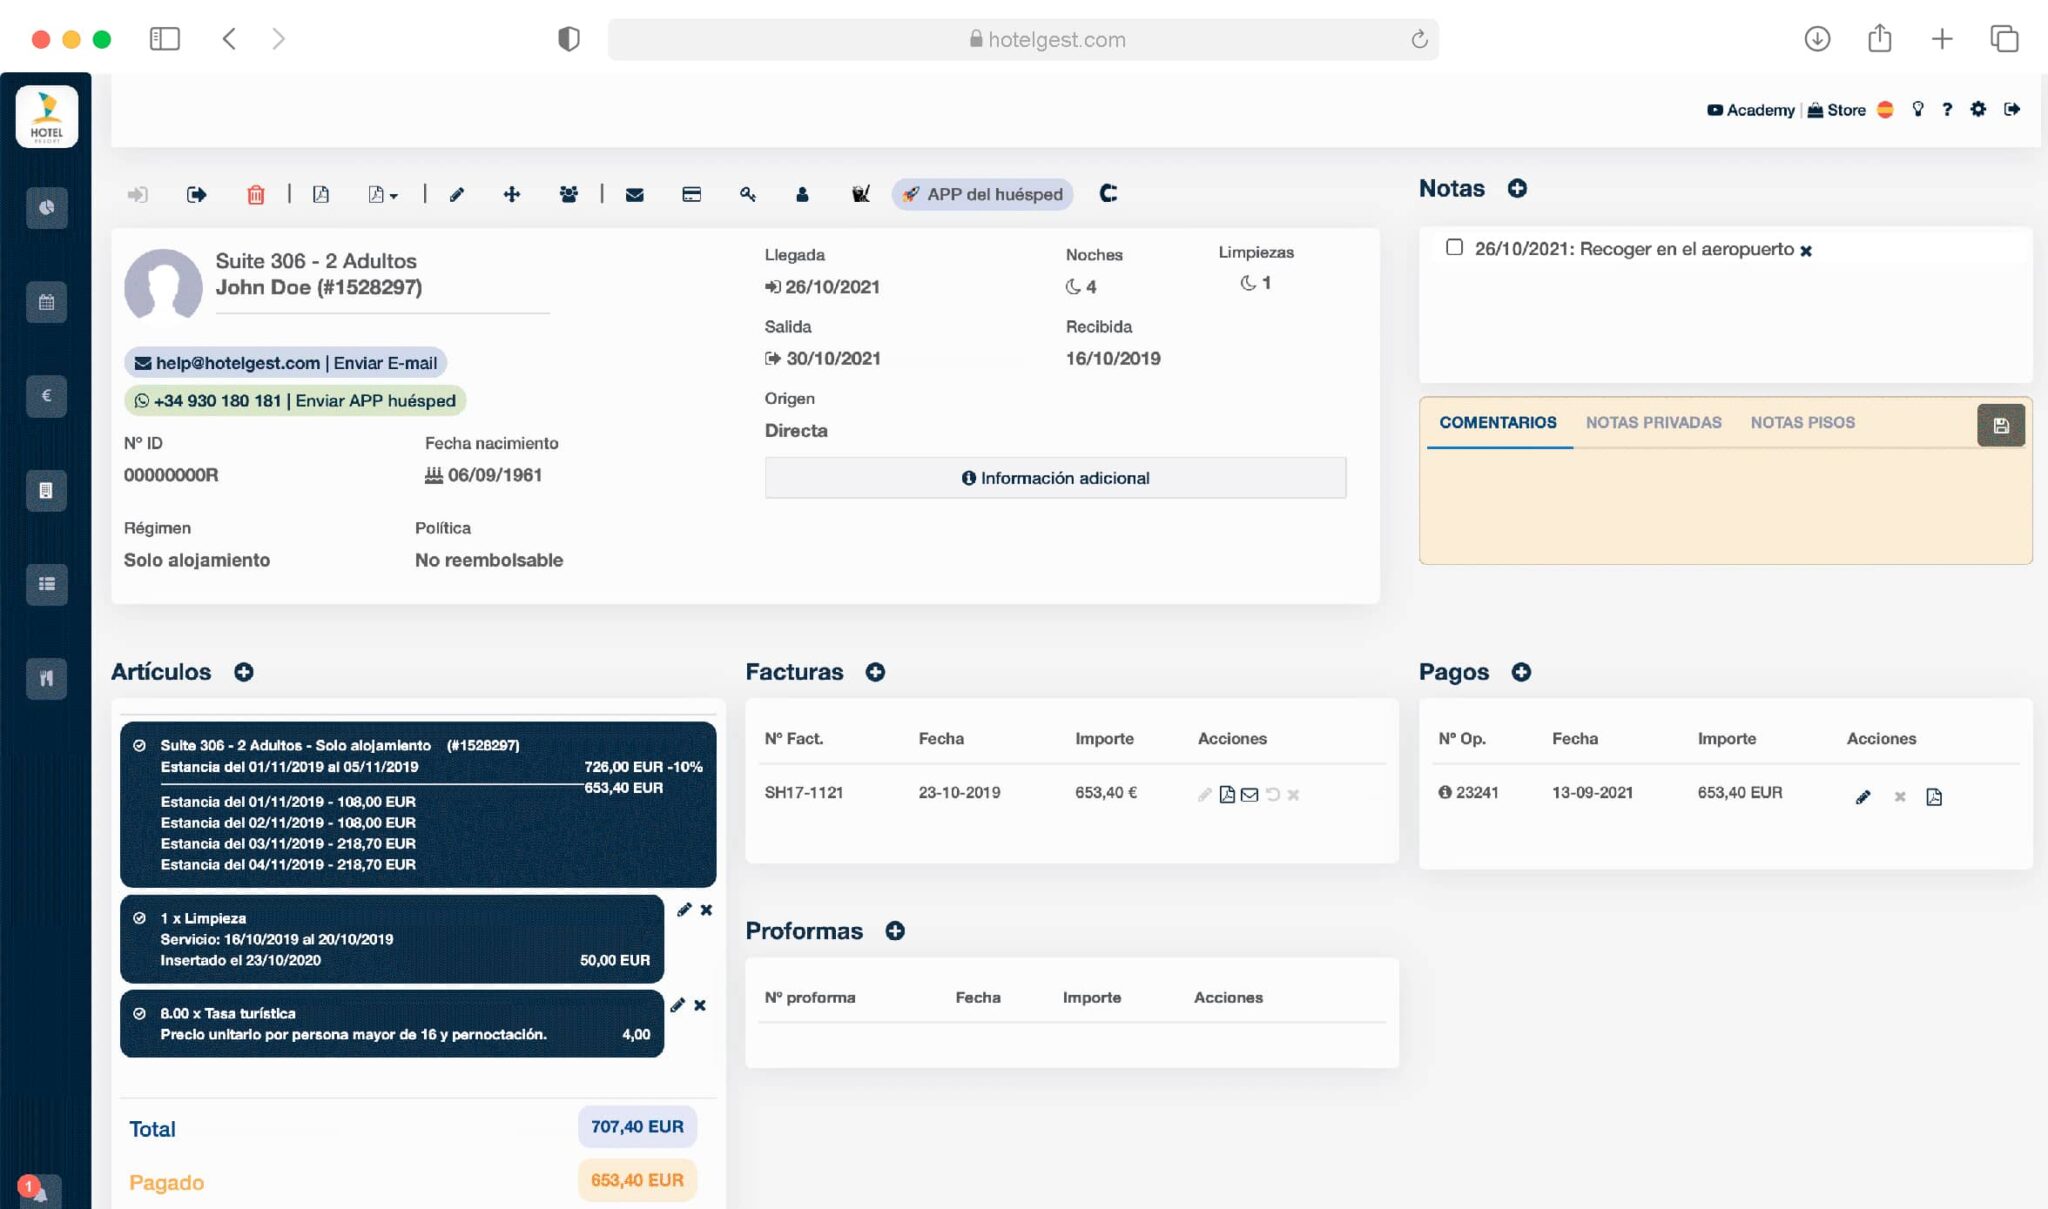The height and width of the screenshot is (1209, 2048).
Task: Add a new article with plus icon
Action: pyautogui.click(x=244, y=672)
